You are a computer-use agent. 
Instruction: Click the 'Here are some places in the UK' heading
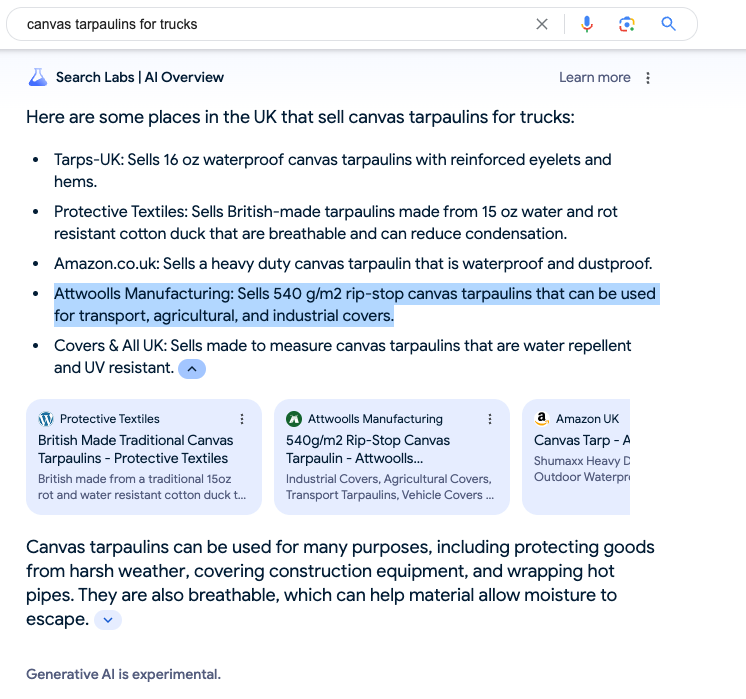click(300, 117)
